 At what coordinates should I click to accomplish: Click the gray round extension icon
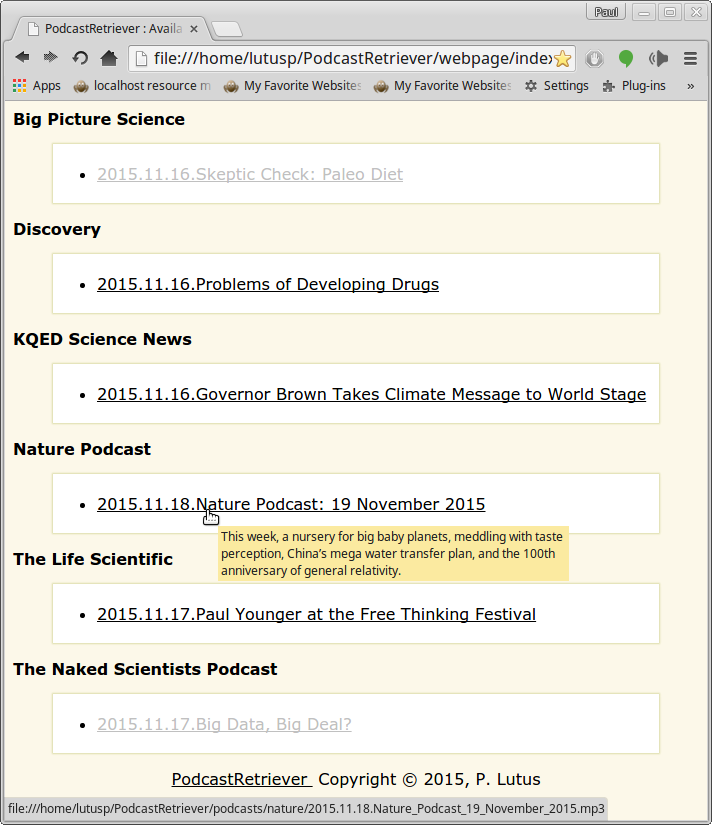click(594, 58)
